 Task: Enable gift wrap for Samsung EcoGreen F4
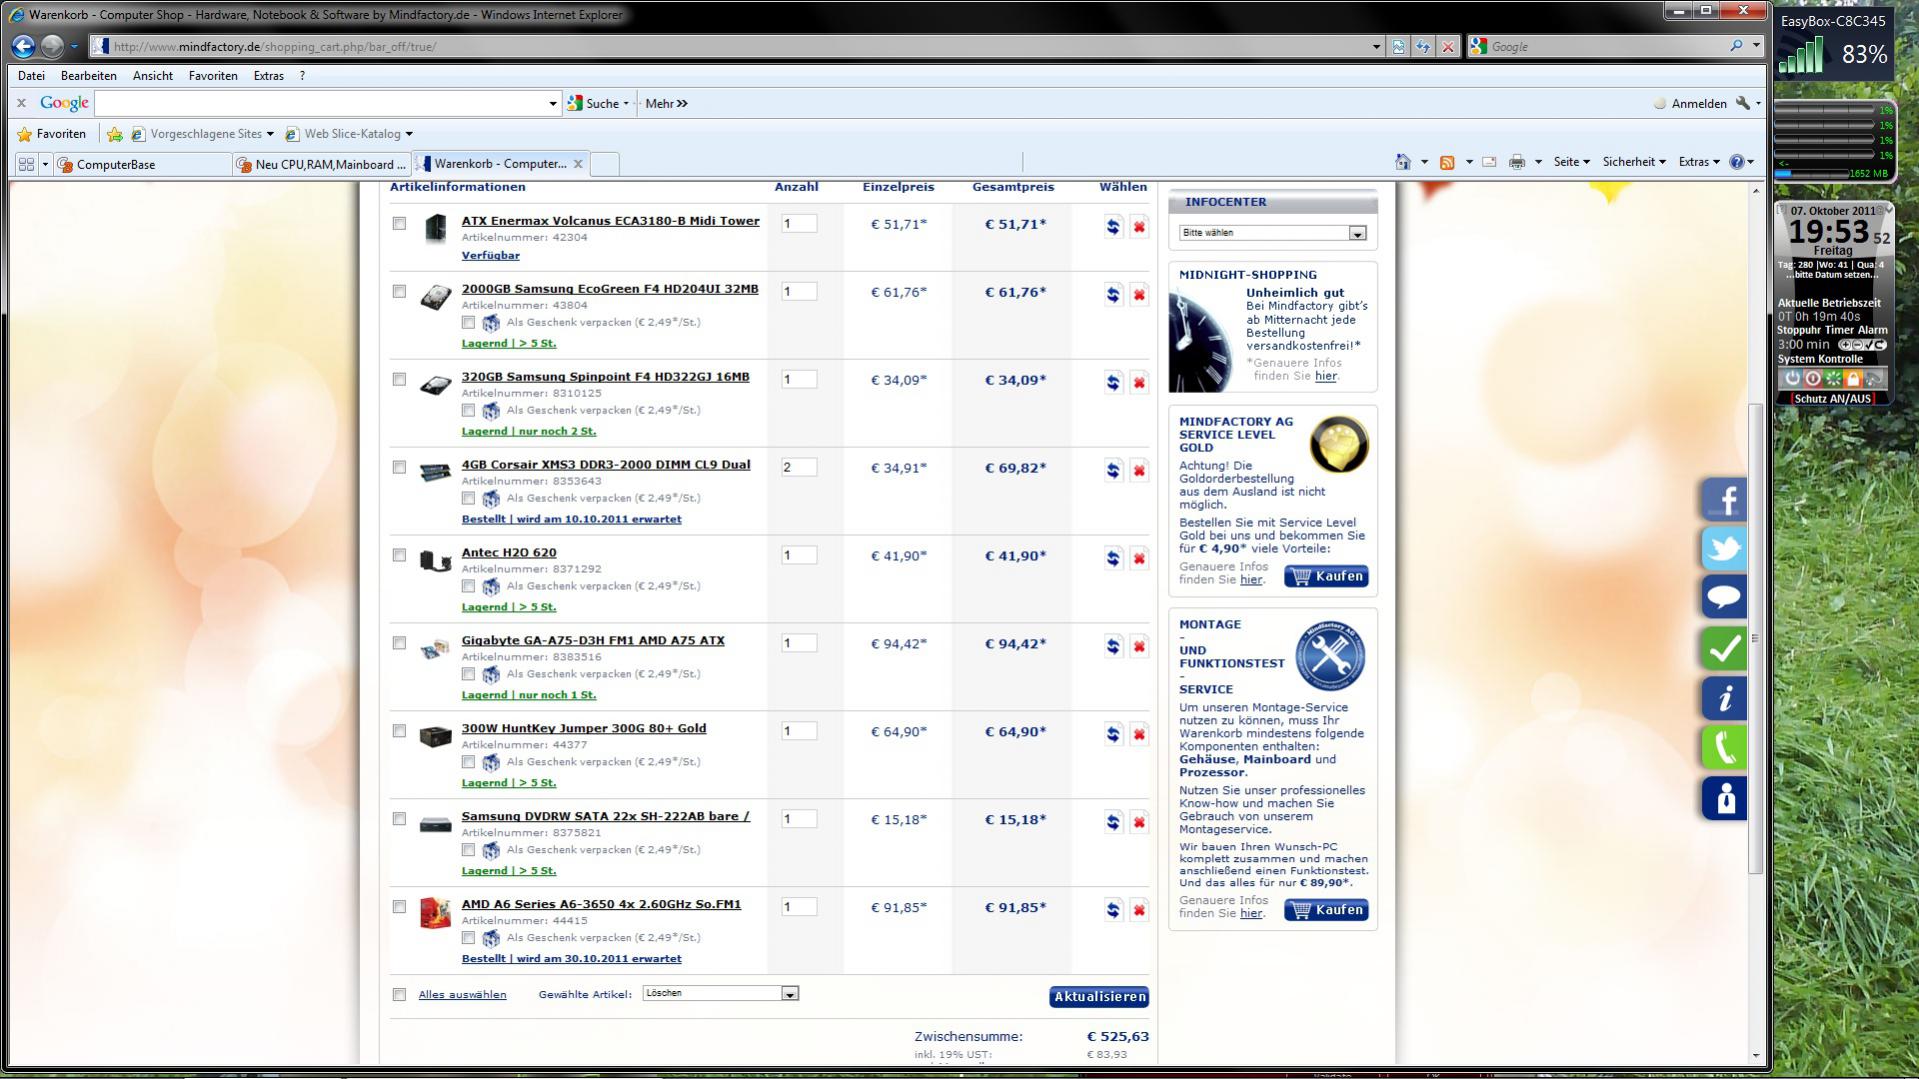(468, 322)
